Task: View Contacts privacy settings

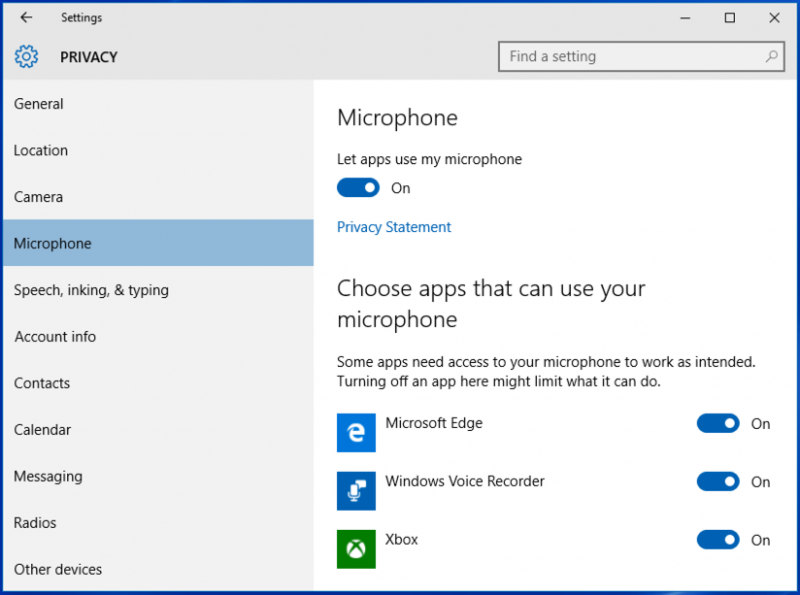Action: coord(42,383)
